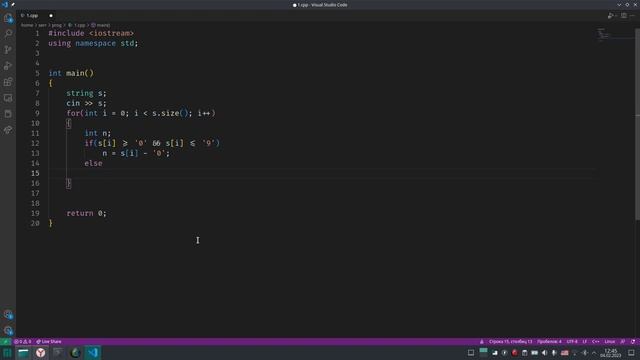Click the 'return 0;' statement

(x=87, y=213)
